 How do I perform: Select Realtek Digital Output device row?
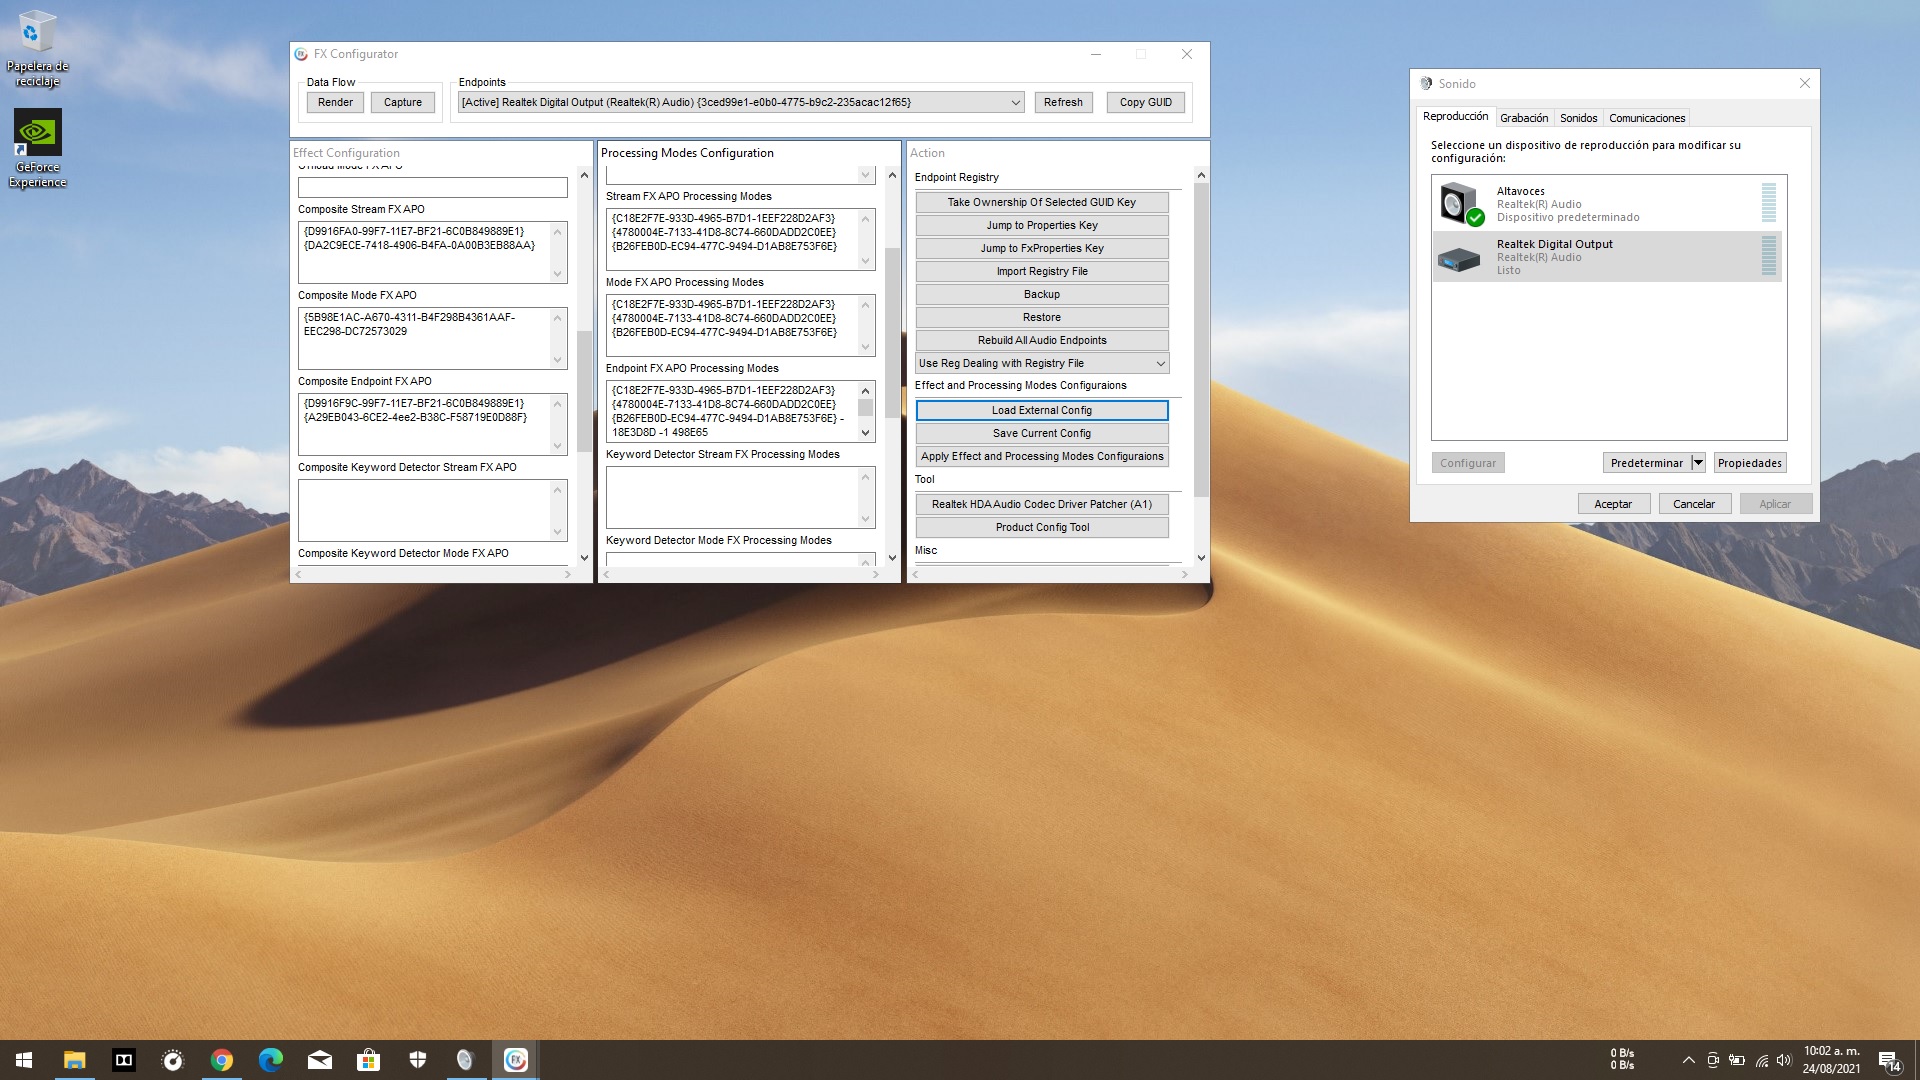pyautogui.click(x=1608, y=257)
